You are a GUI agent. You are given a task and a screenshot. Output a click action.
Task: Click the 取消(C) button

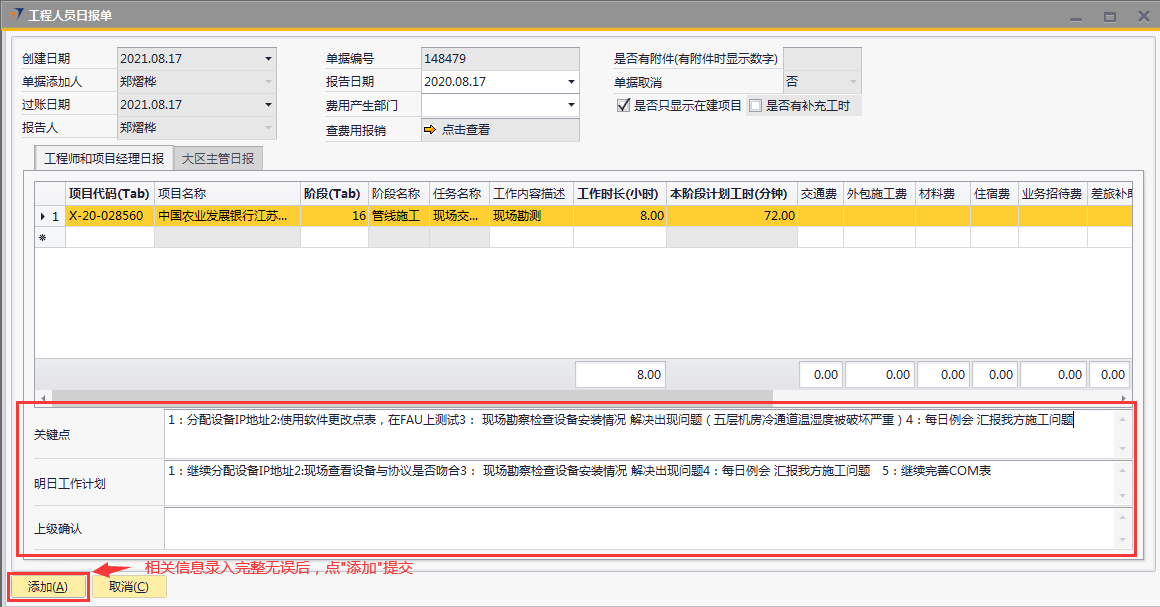pyautogui.click(x=129, y=587)
